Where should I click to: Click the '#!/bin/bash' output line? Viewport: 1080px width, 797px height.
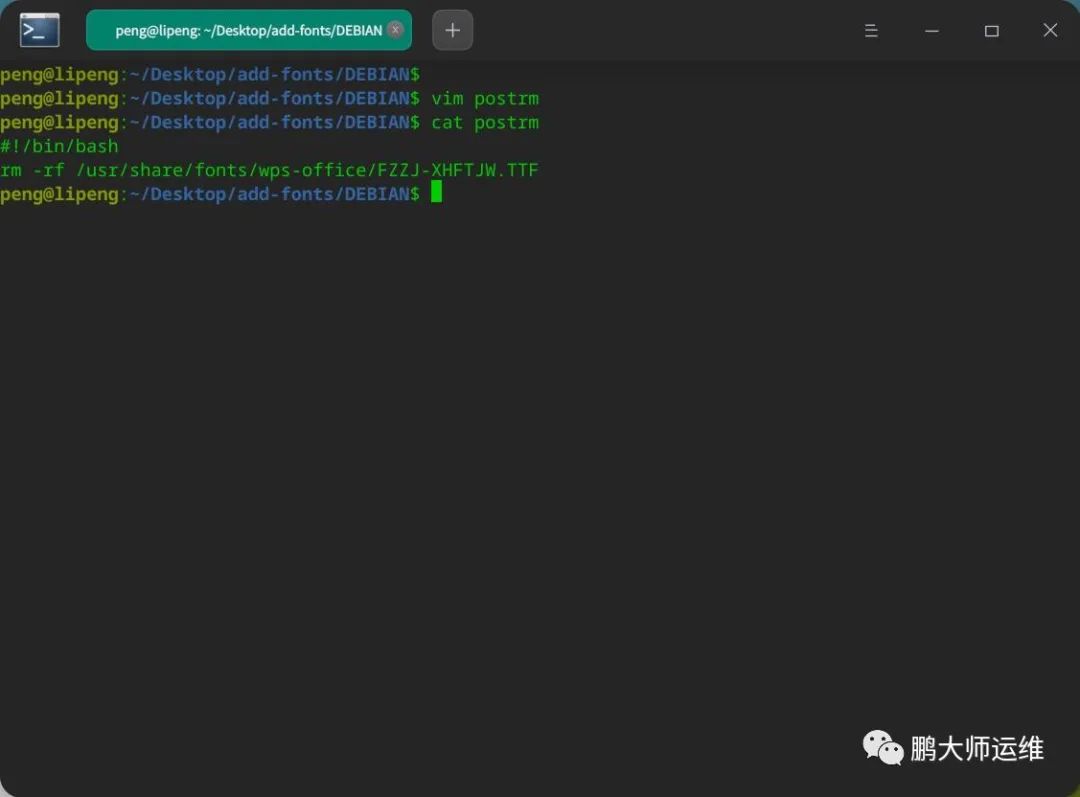pyautogui.click(x=59, y=146)
